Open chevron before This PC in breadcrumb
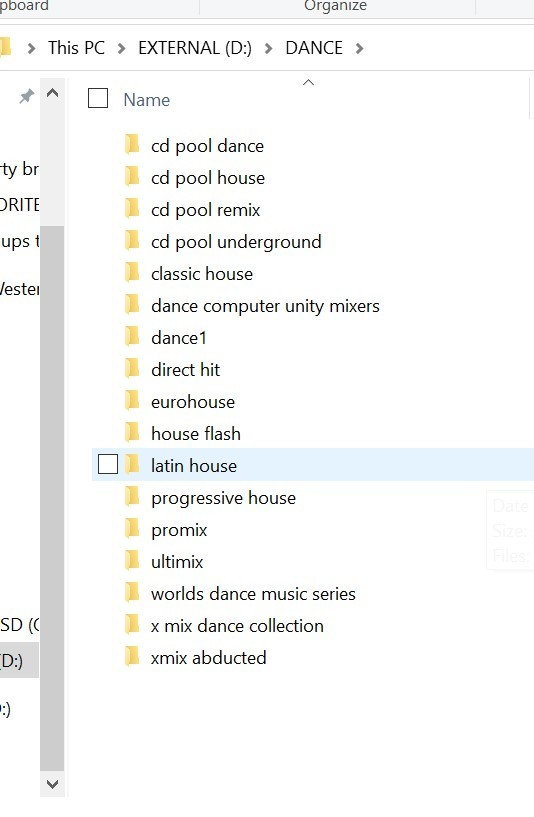 pos(31,48)
